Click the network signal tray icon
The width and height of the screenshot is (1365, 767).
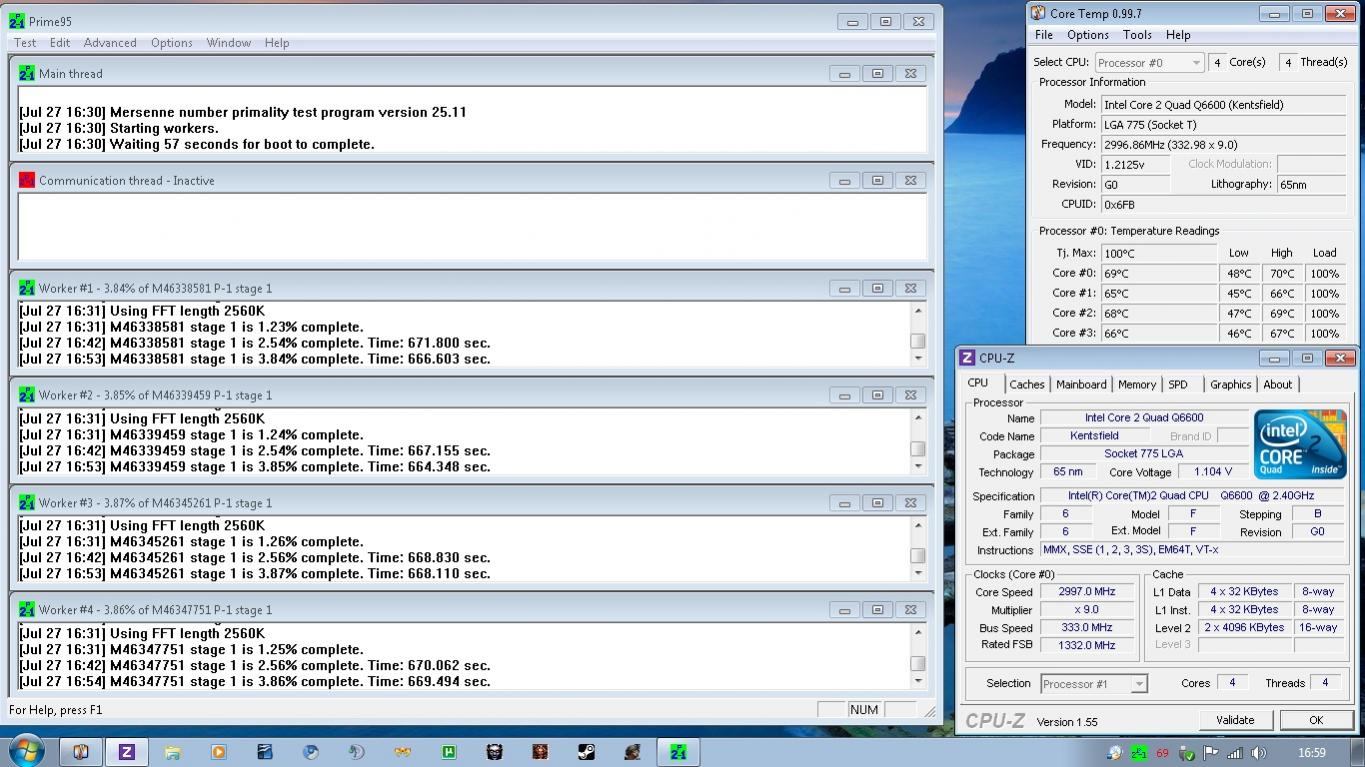pyautogui.click(x=1235, y=753)
